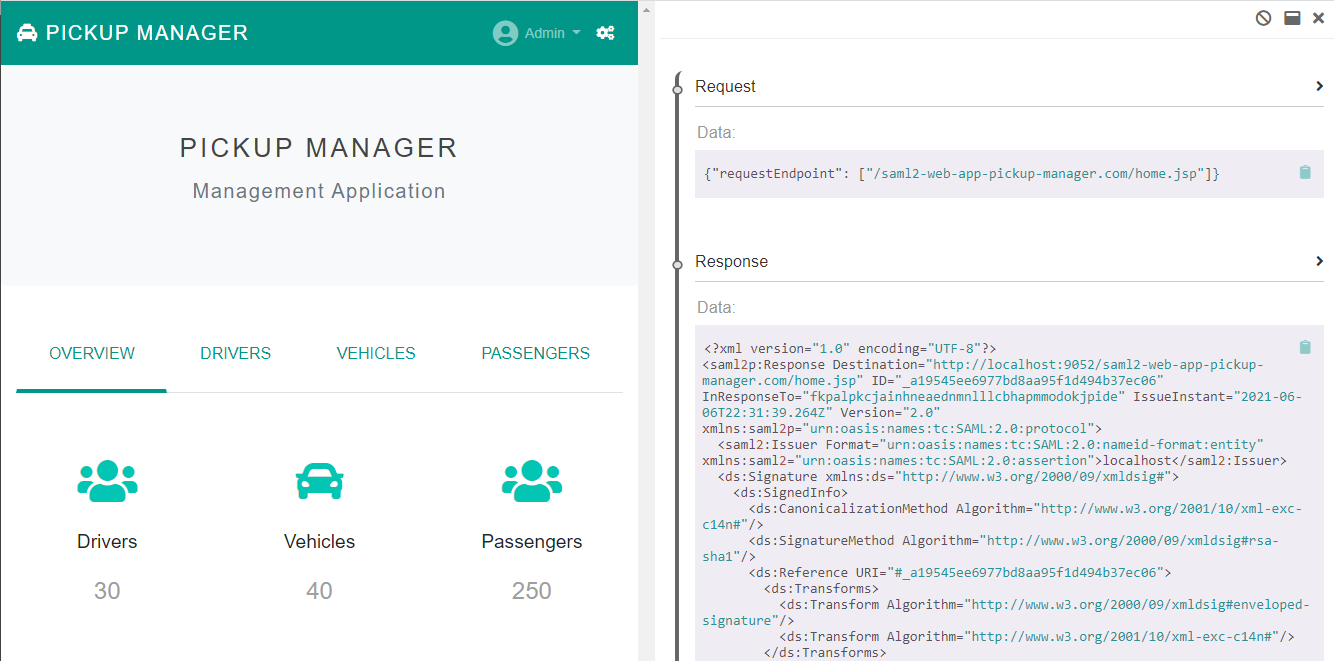
Task: Click the Request timeline node marker
Action: point(677,89)
